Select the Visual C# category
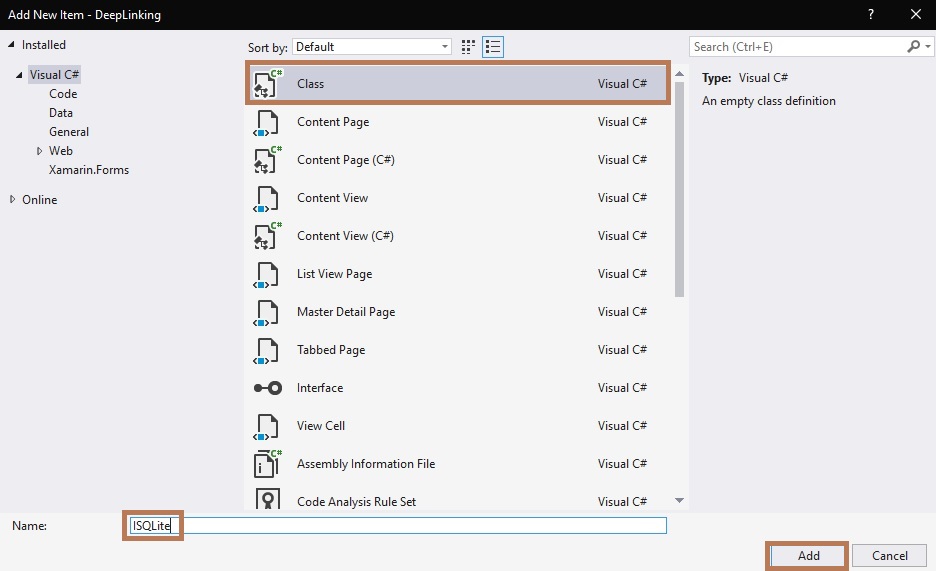This screenshot has height=571, width=936. [x=54, y=75]
